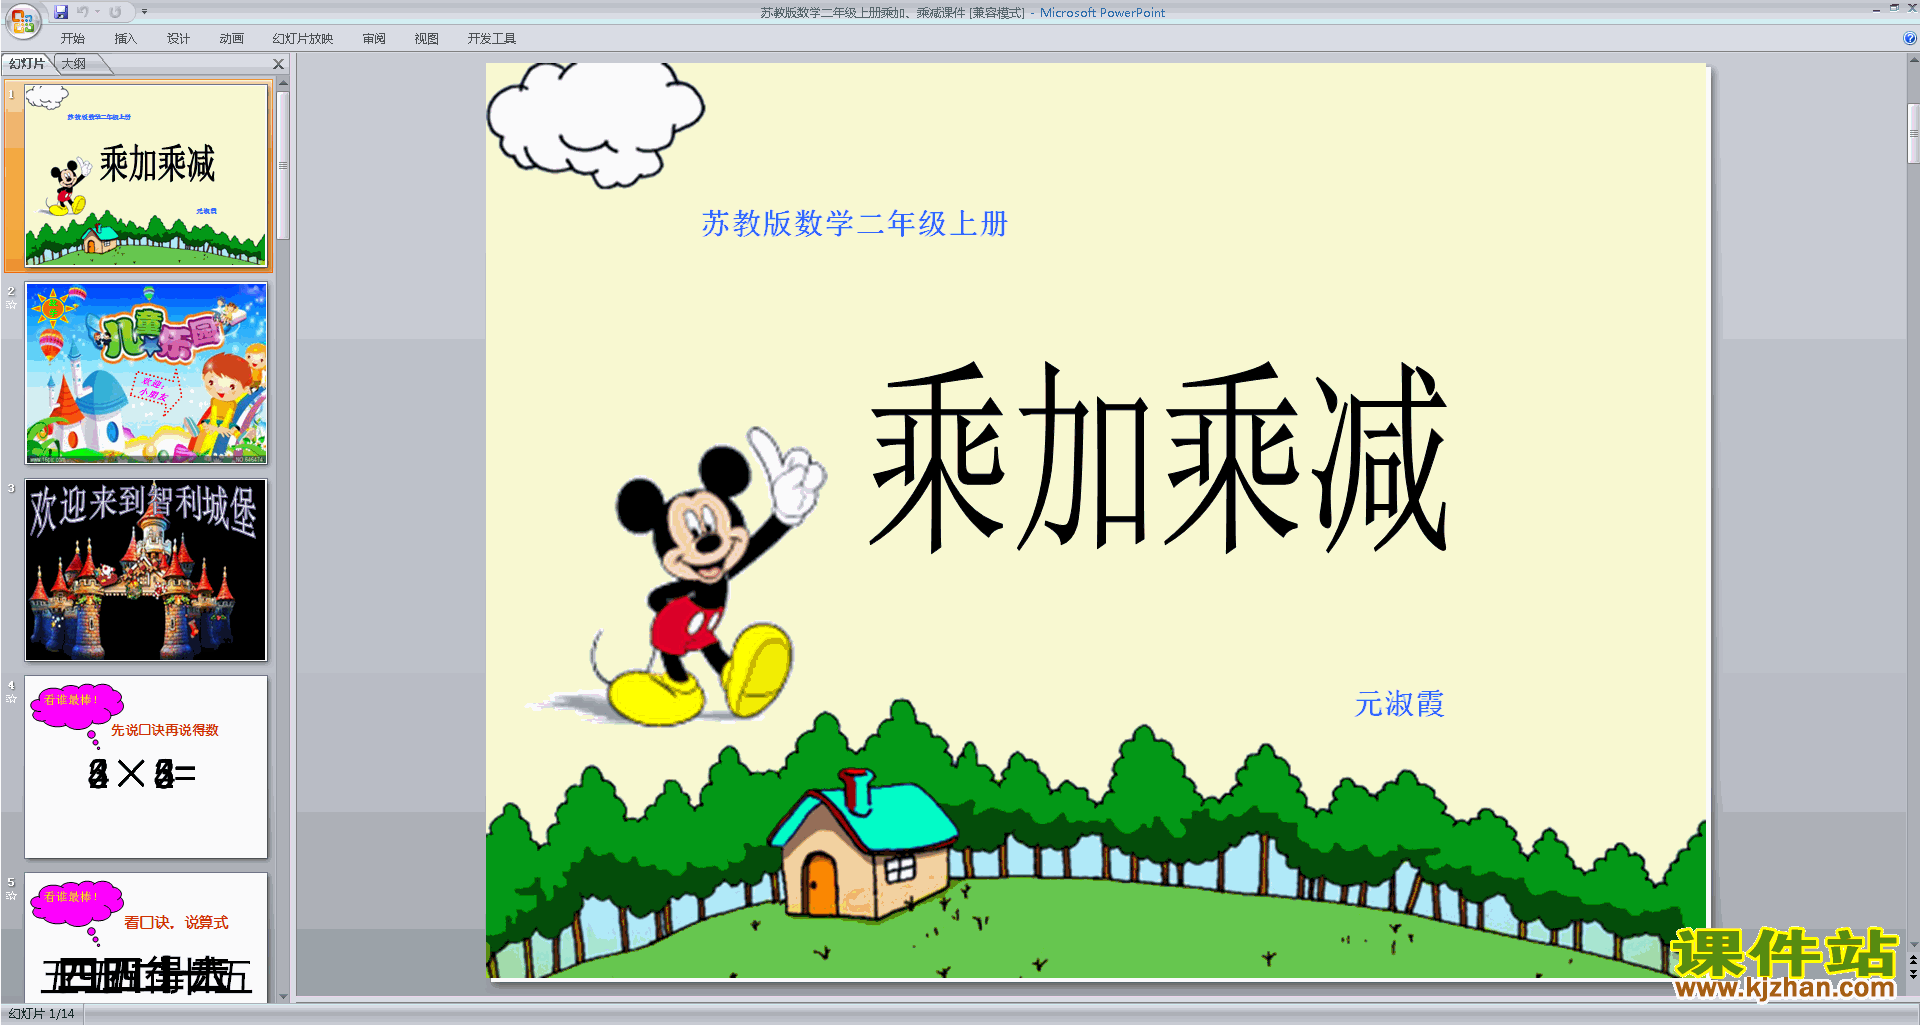Click the animation star icon beside slide 4
Viewport: 1920px width, 1025px height.
click(11, 698)
